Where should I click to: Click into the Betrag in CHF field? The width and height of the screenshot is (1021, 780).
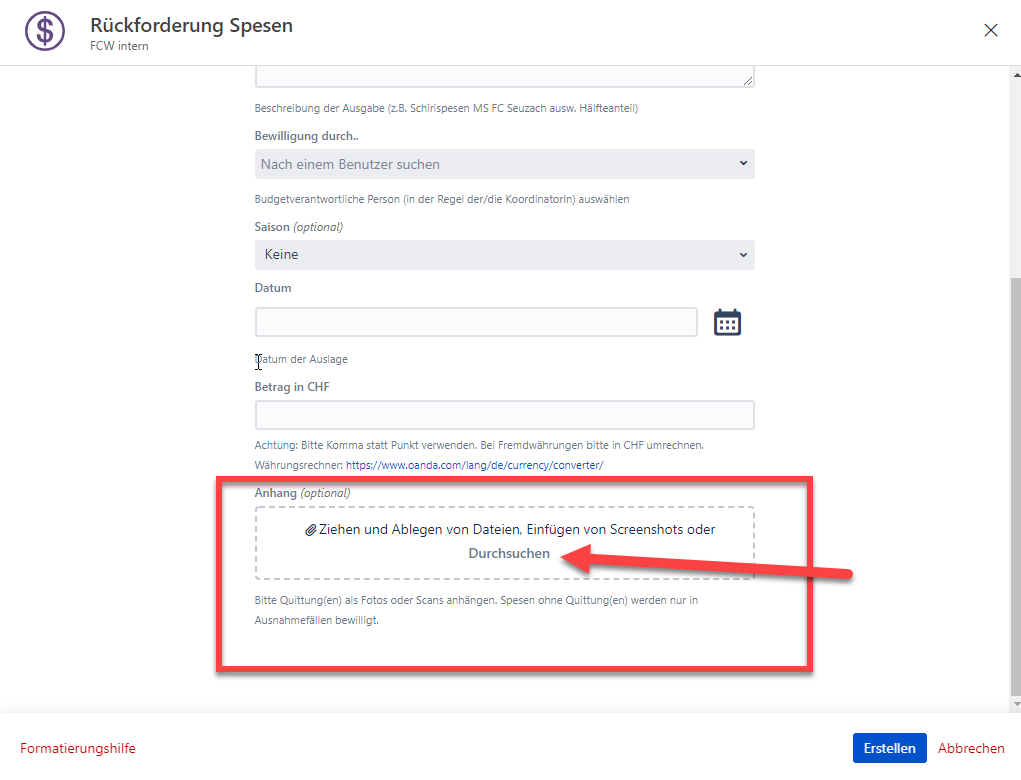tap(504, 415)
